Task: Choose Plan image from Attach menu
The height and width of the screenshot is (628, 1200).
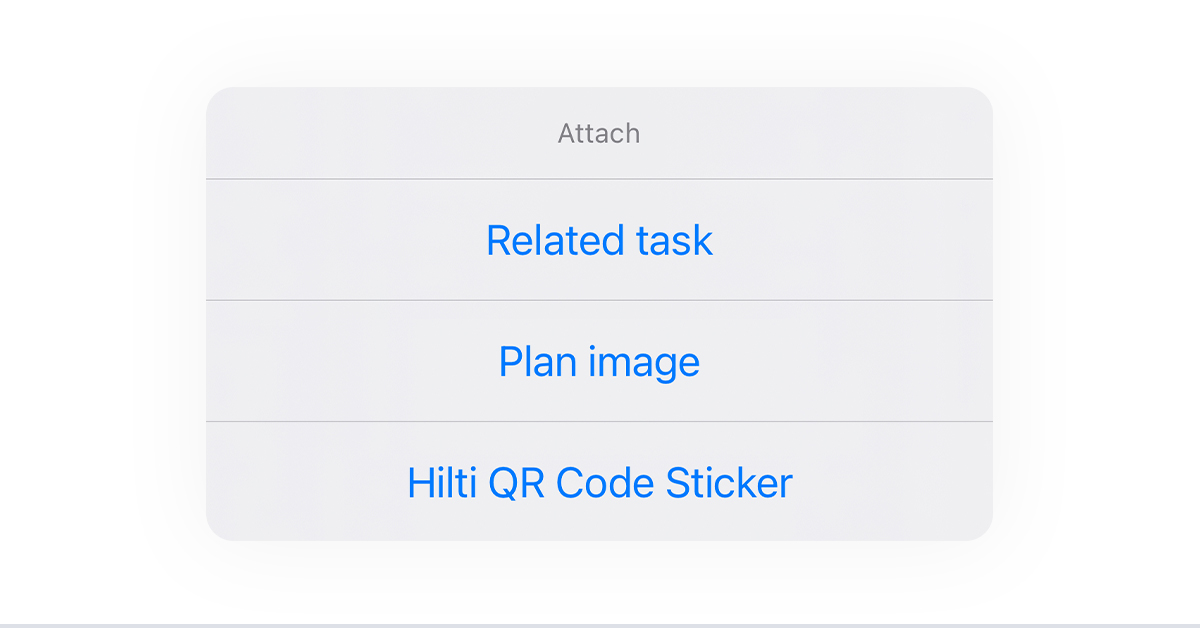Action: [x=599, y=362]
